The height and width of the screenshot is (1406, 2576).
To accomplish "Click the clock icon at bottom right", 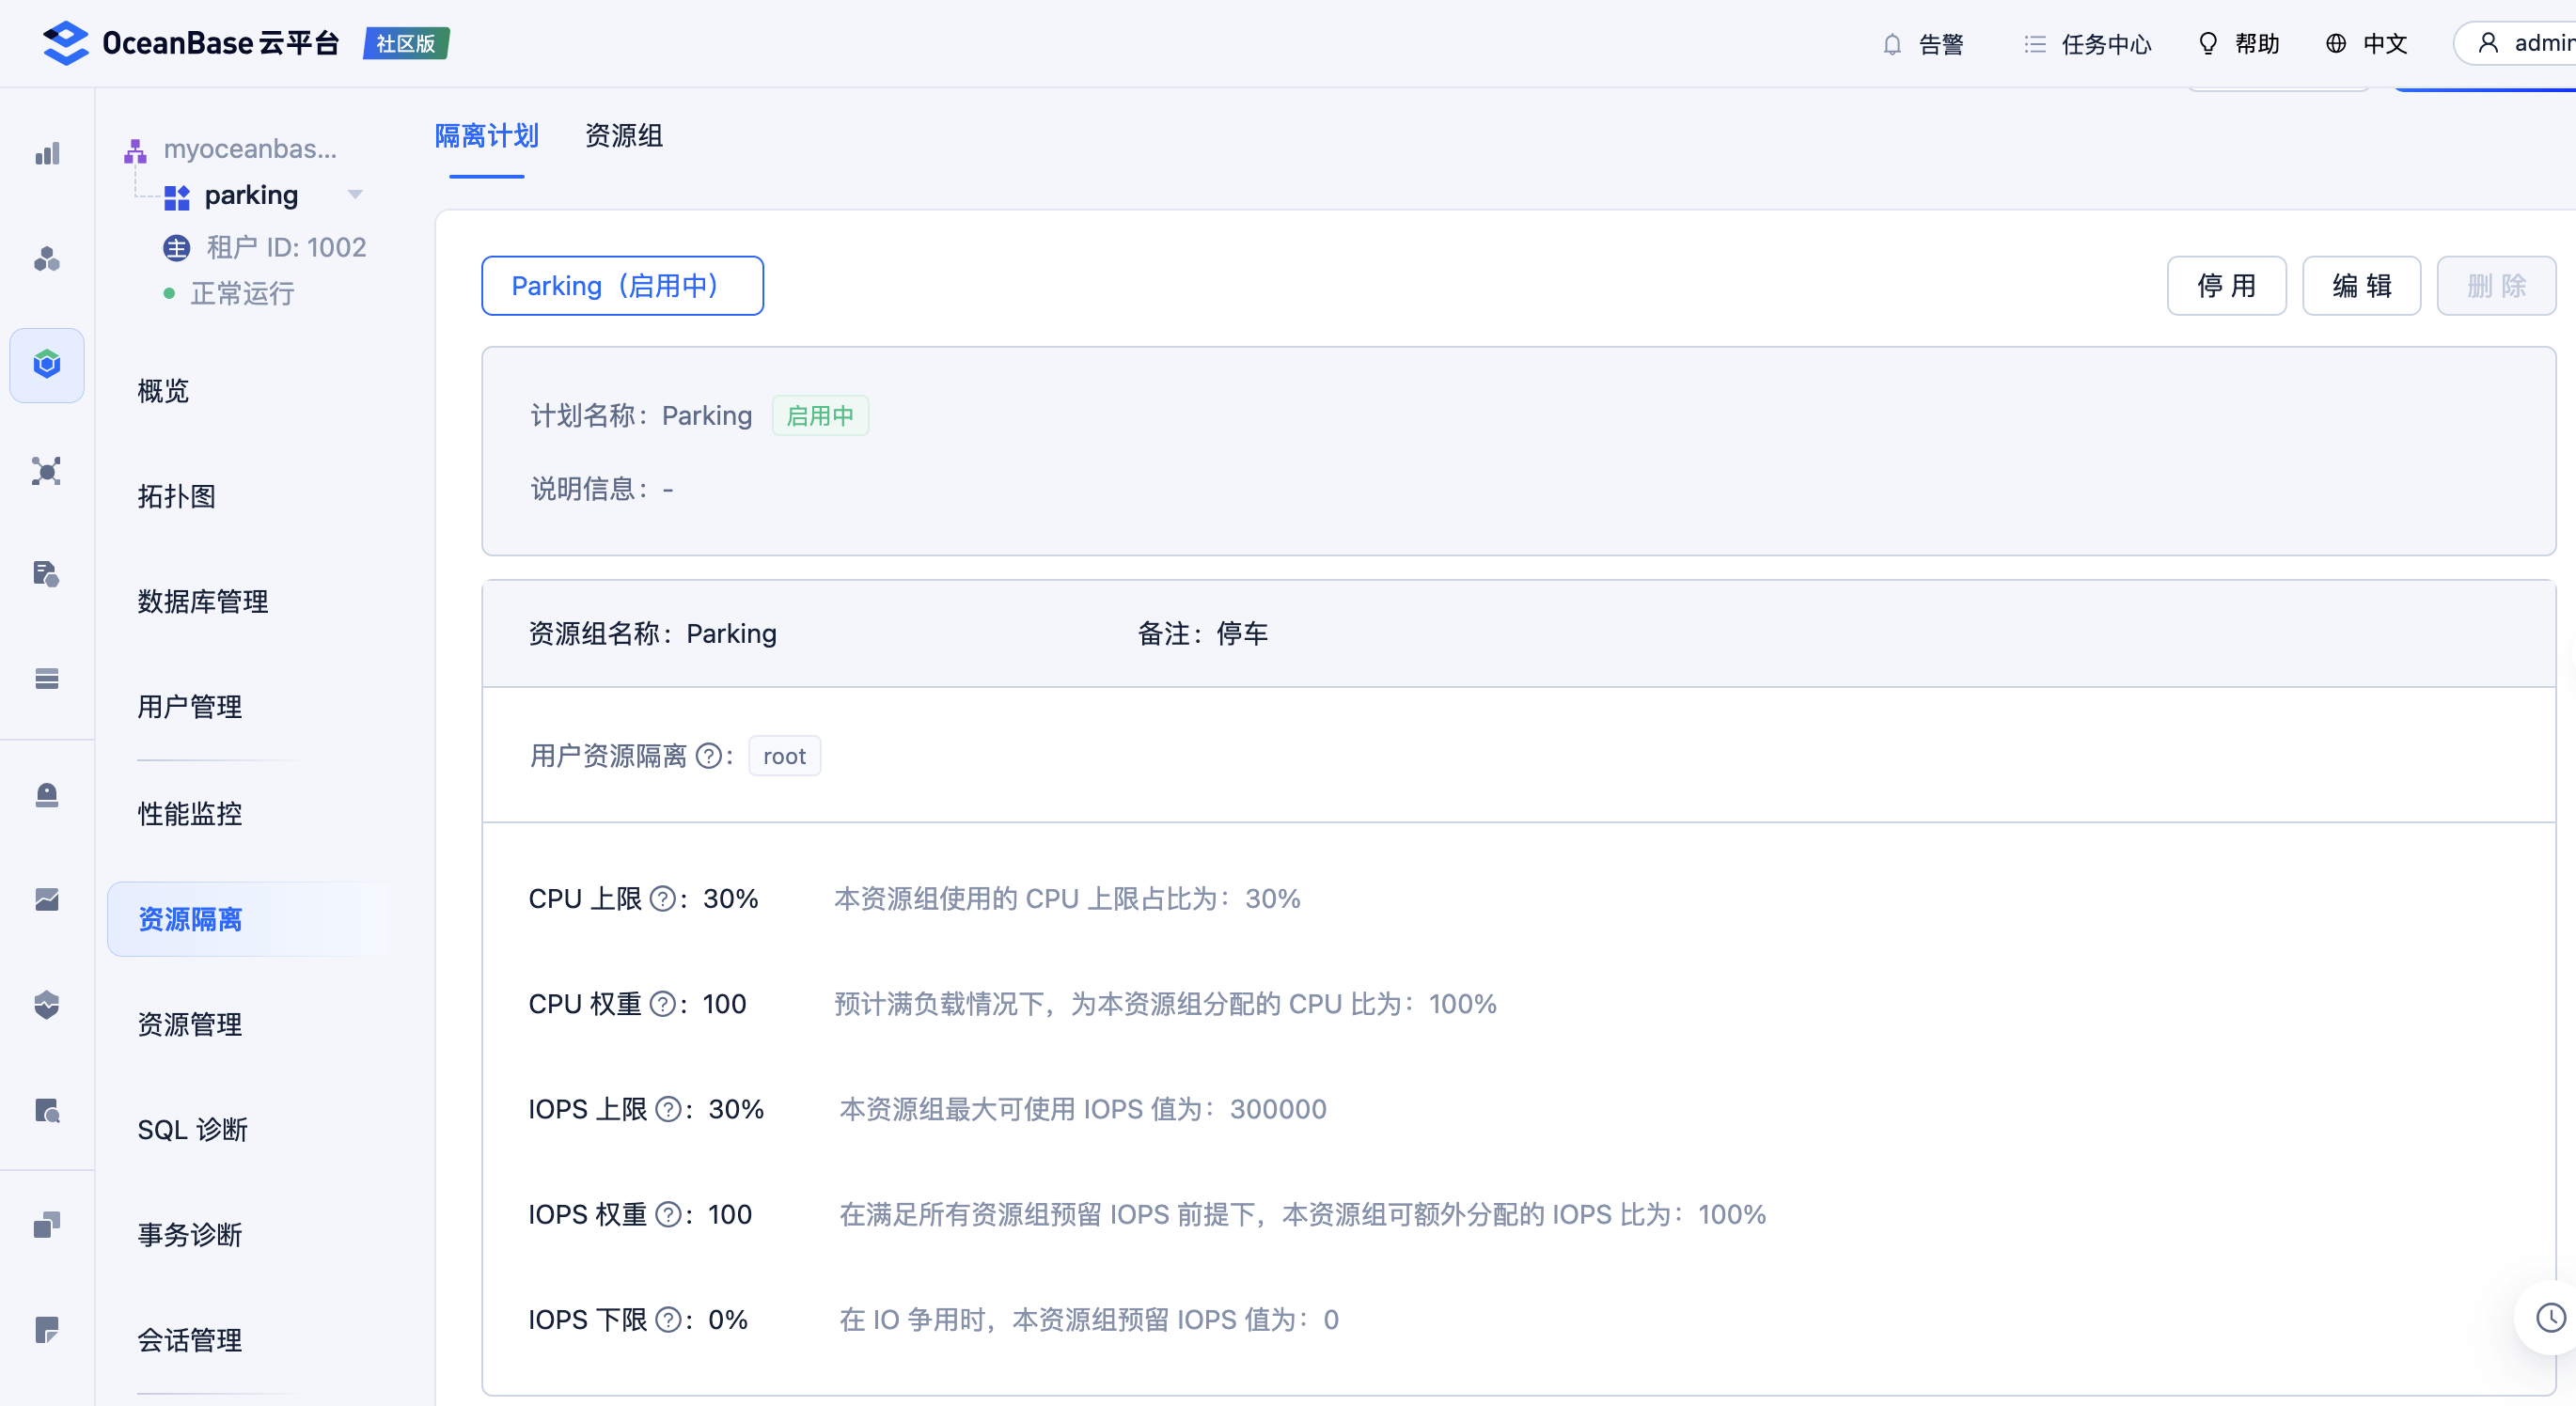I will [x=2550, y=1318].
